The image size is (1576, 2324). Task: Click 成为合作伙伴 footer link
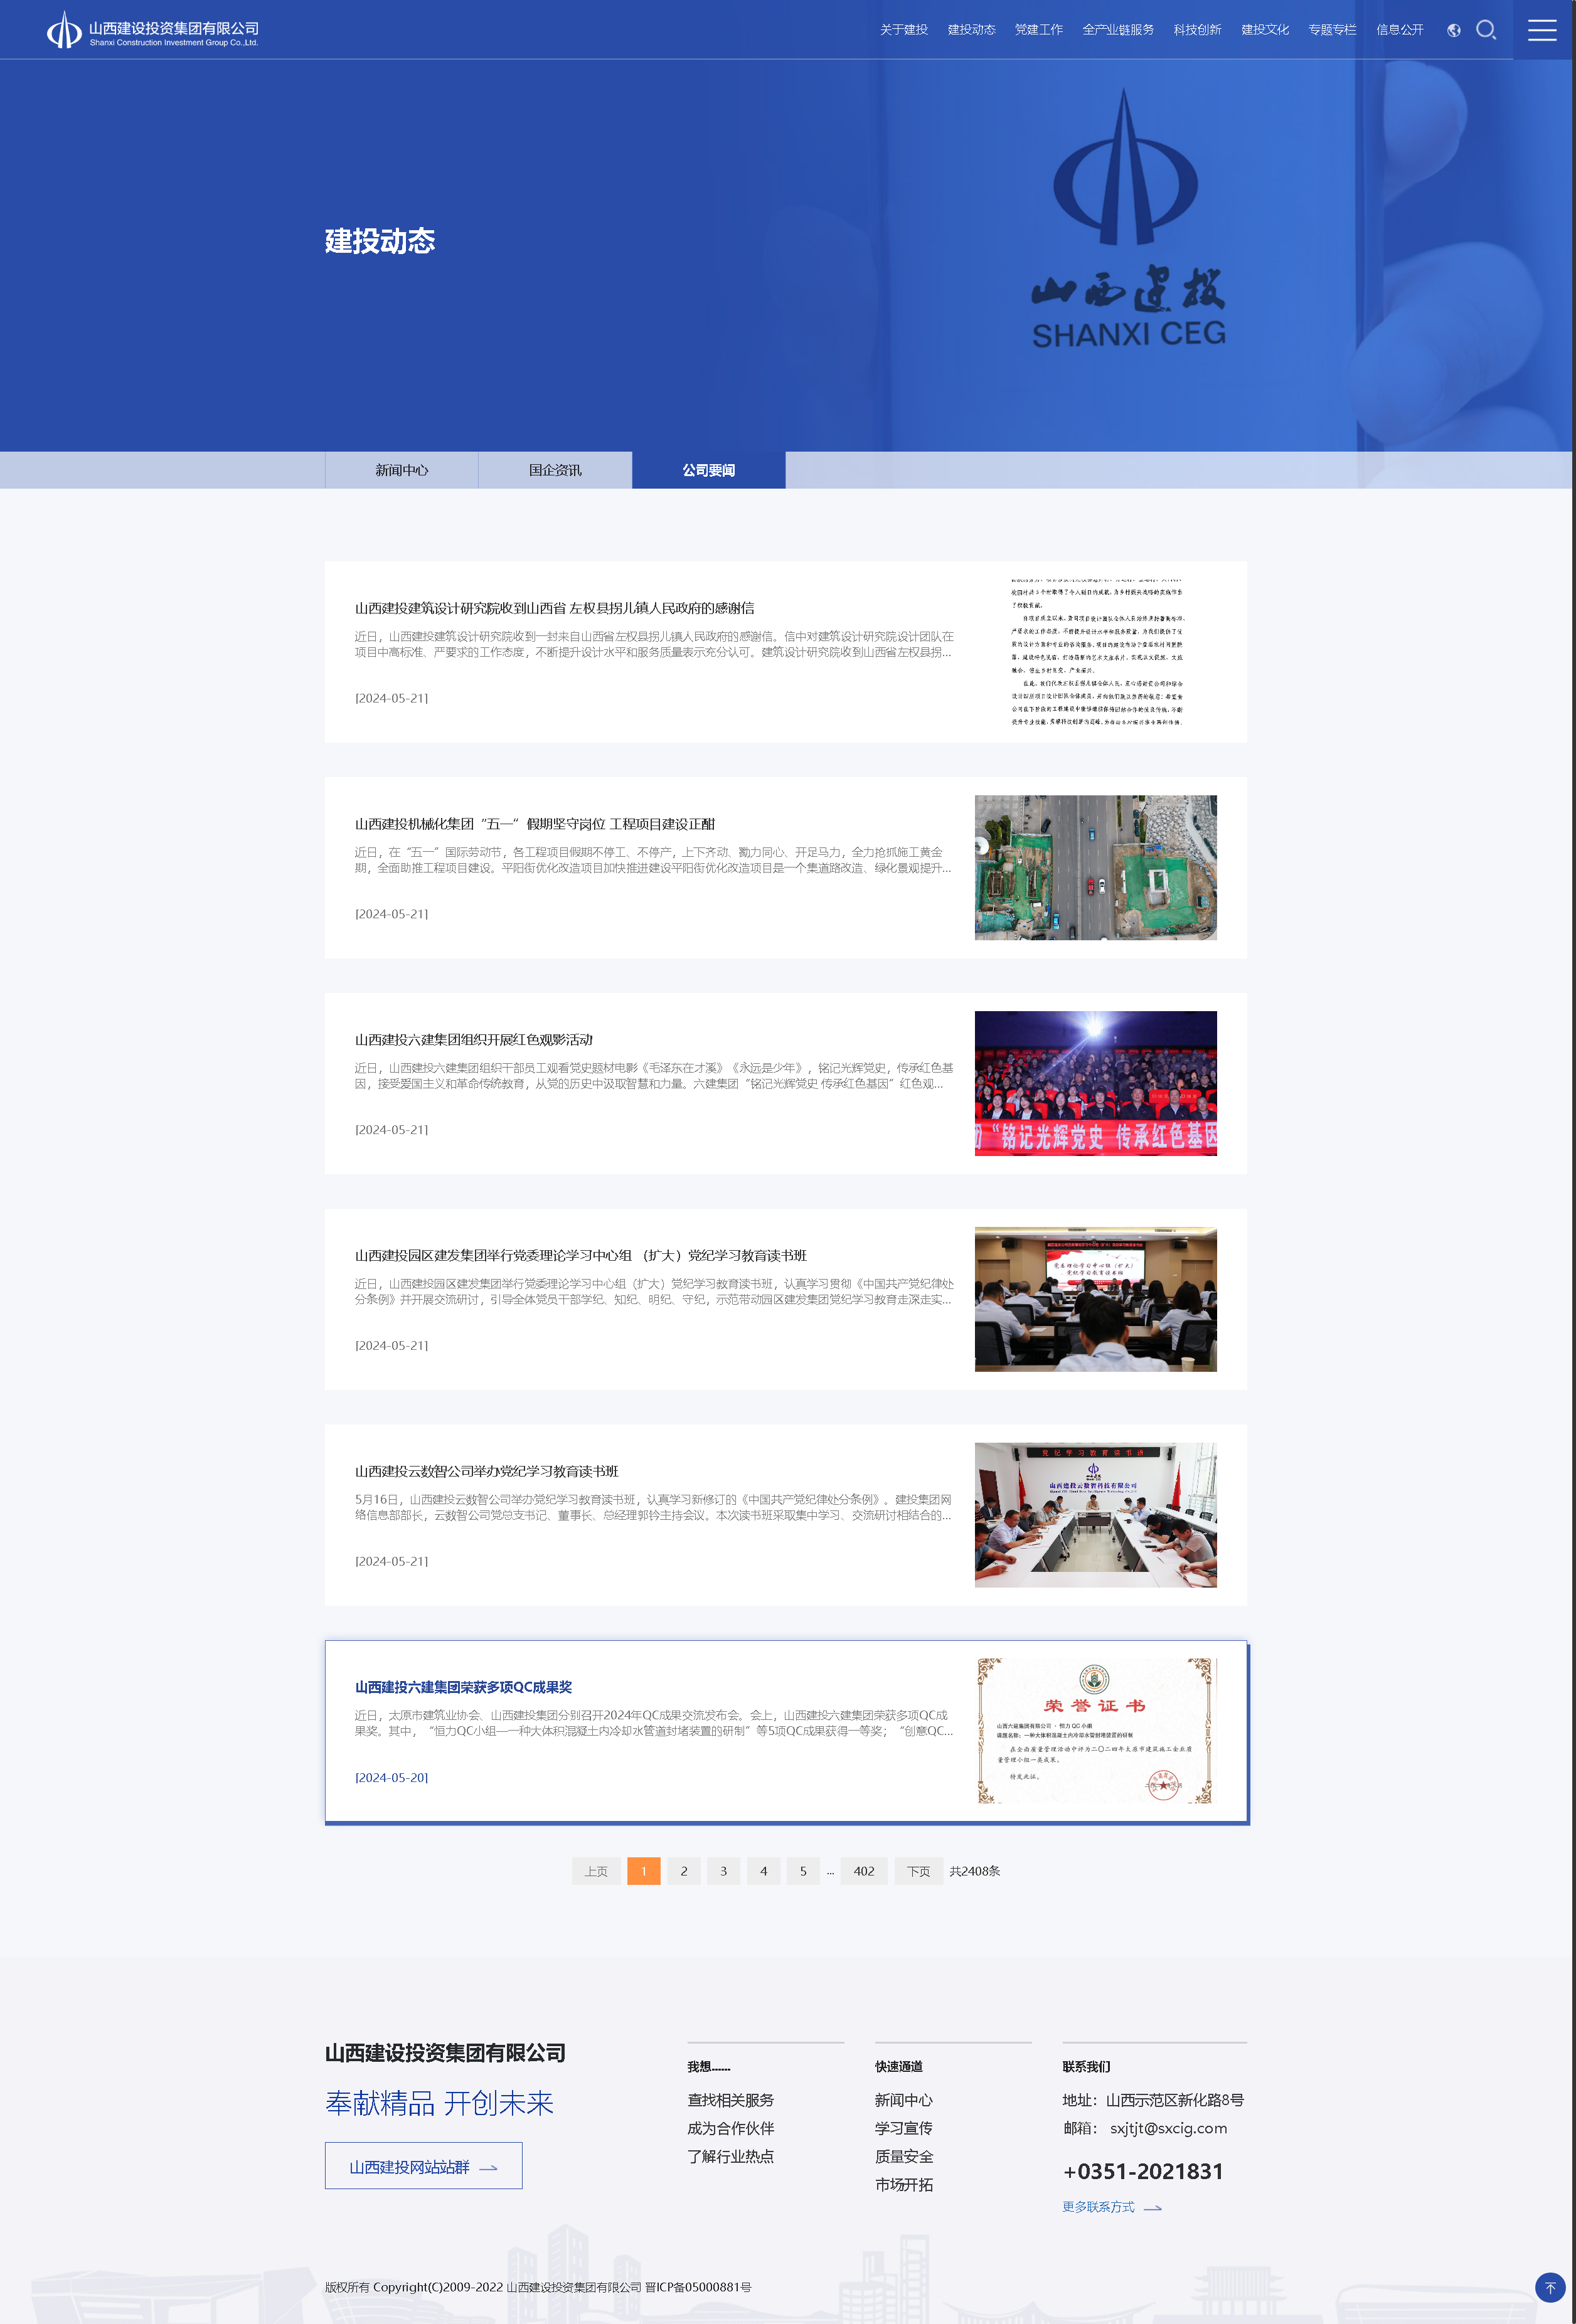[x=730, y=2128]
